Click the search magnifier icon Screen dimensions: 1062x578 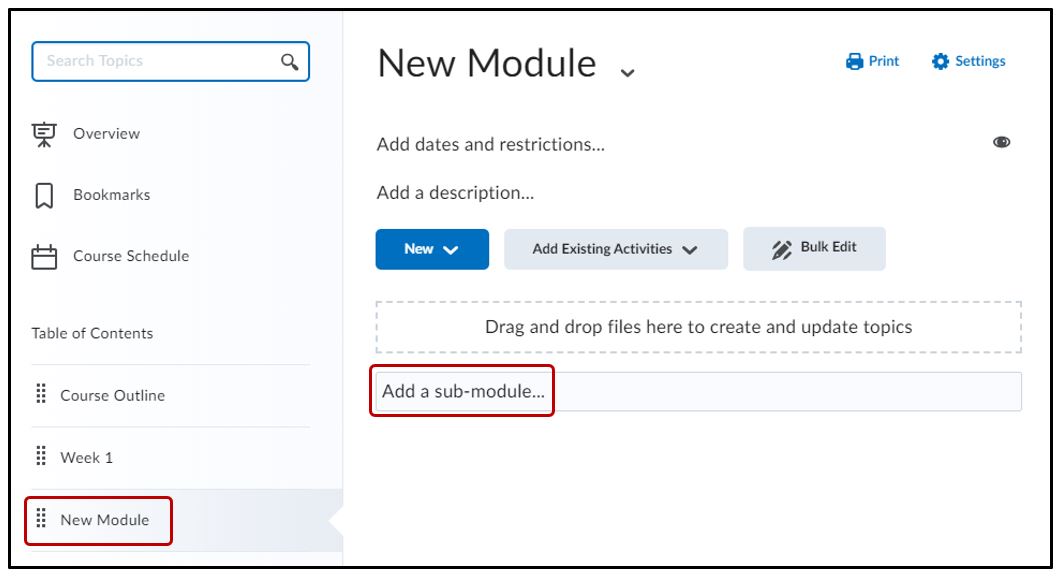click(289, 61)
